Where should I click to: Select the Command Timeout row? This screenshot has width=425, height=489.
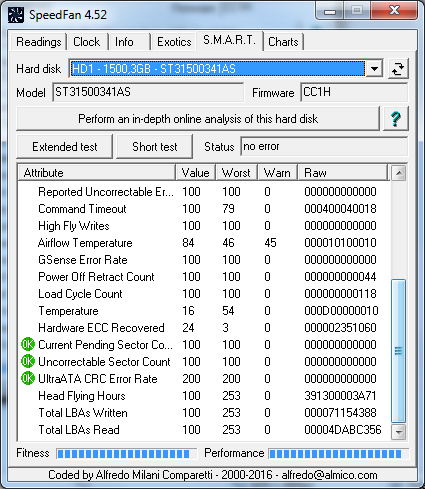[x=204, y=209]
